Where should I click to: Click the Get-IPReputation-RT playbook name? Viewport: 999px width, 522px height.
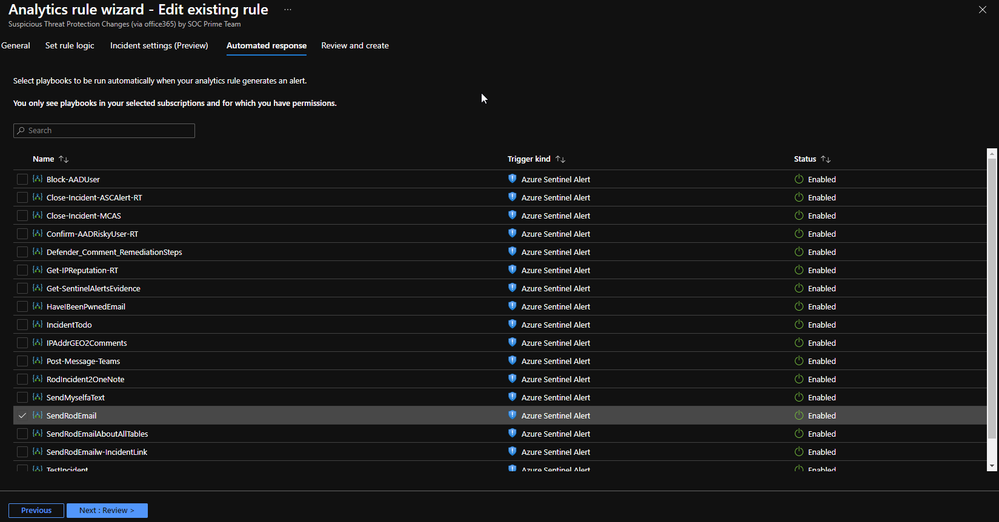(x=82, y=270)
